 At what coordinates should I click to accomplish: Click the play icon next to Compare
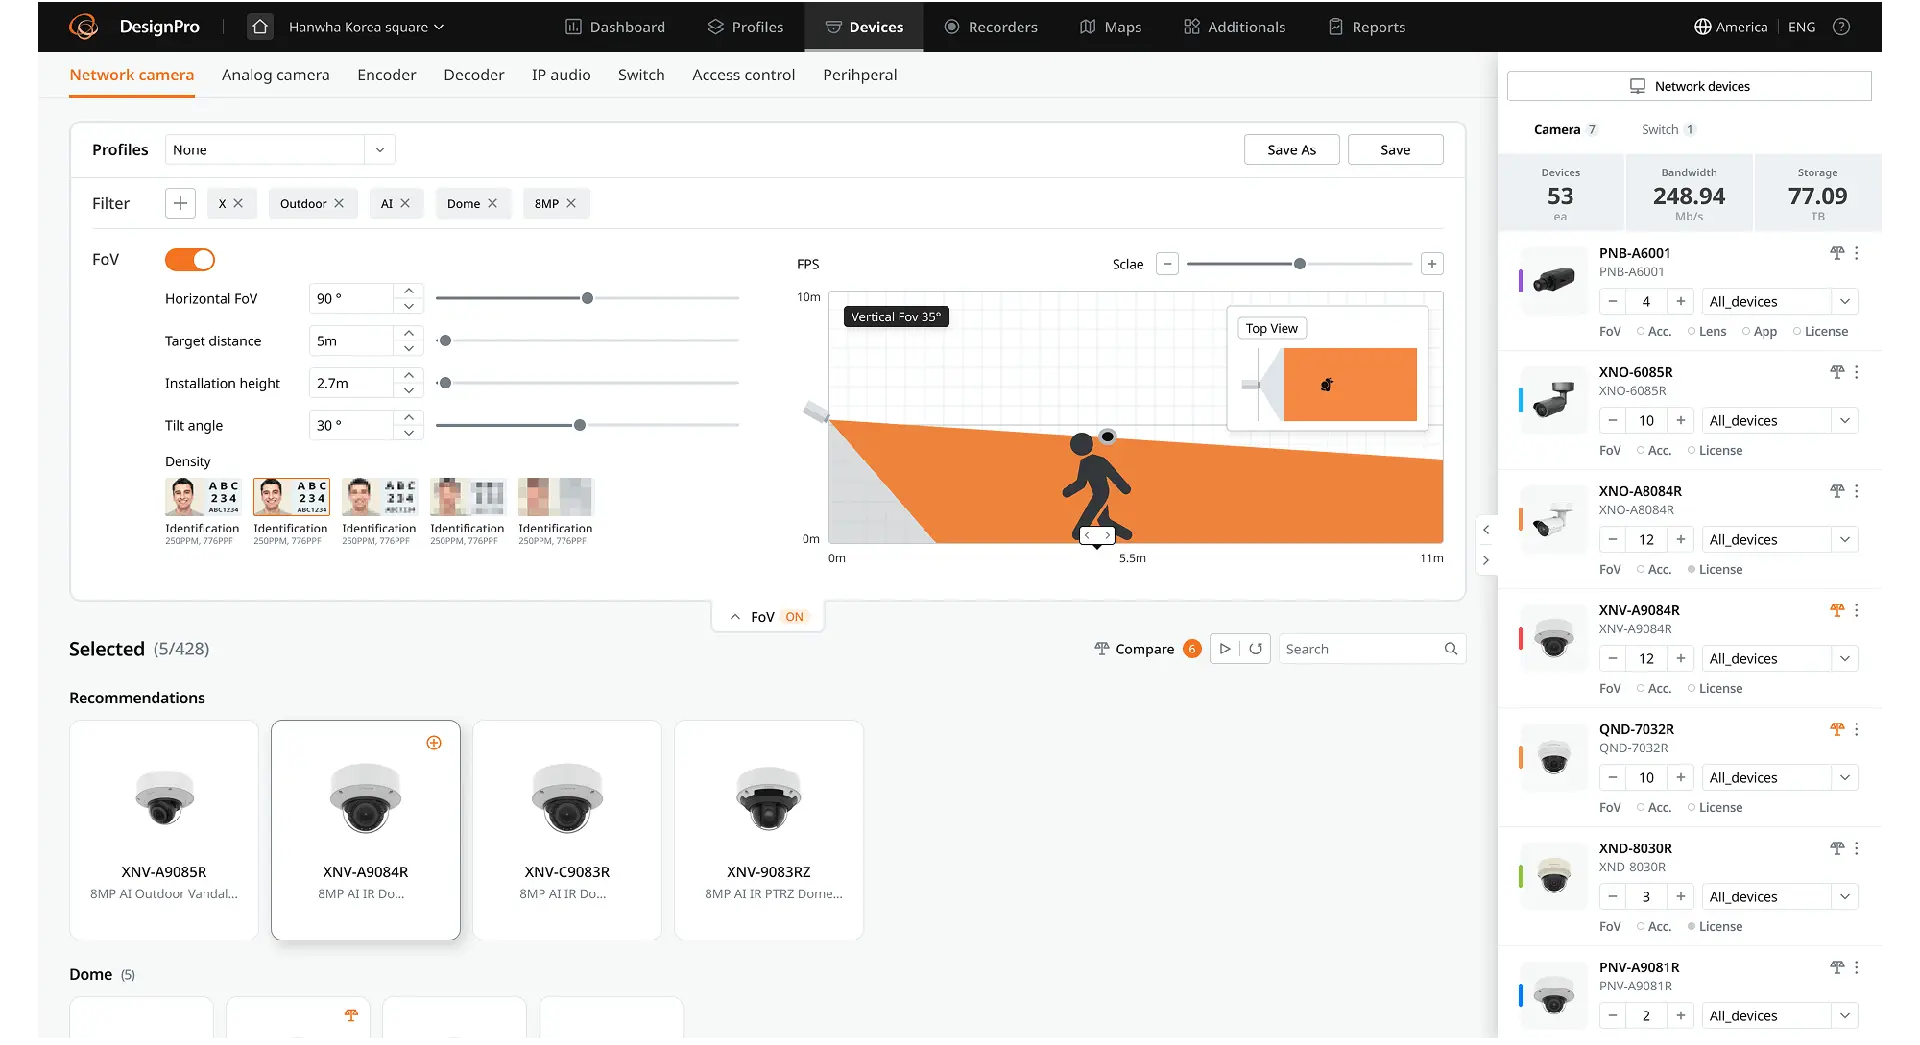coord(1225,649)
